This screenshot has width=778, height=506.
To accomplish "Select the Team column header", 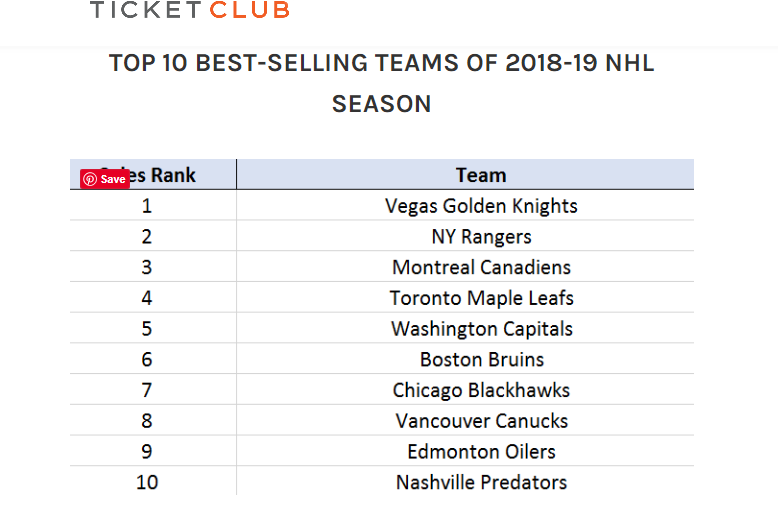I will pyautogui.click(x=481, y=175).
